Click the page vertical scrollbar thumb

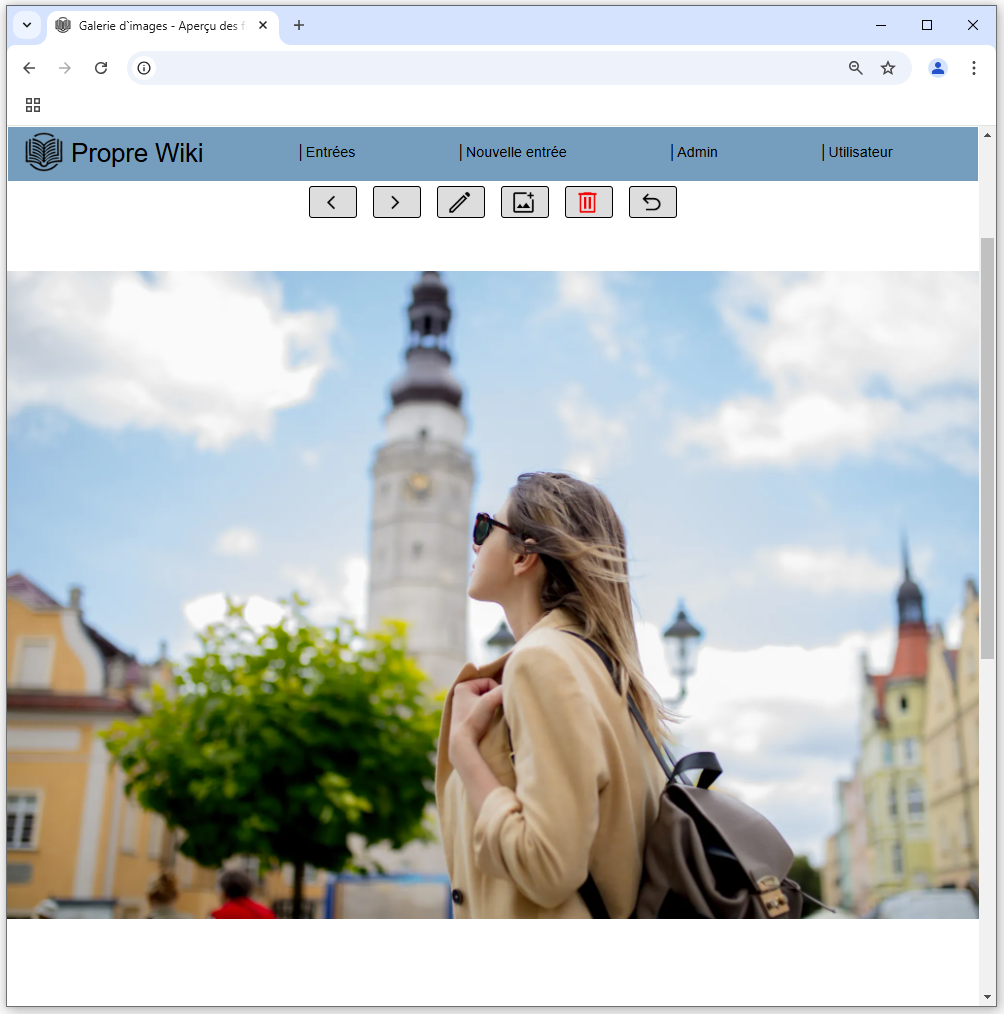(x=987, y=448)
